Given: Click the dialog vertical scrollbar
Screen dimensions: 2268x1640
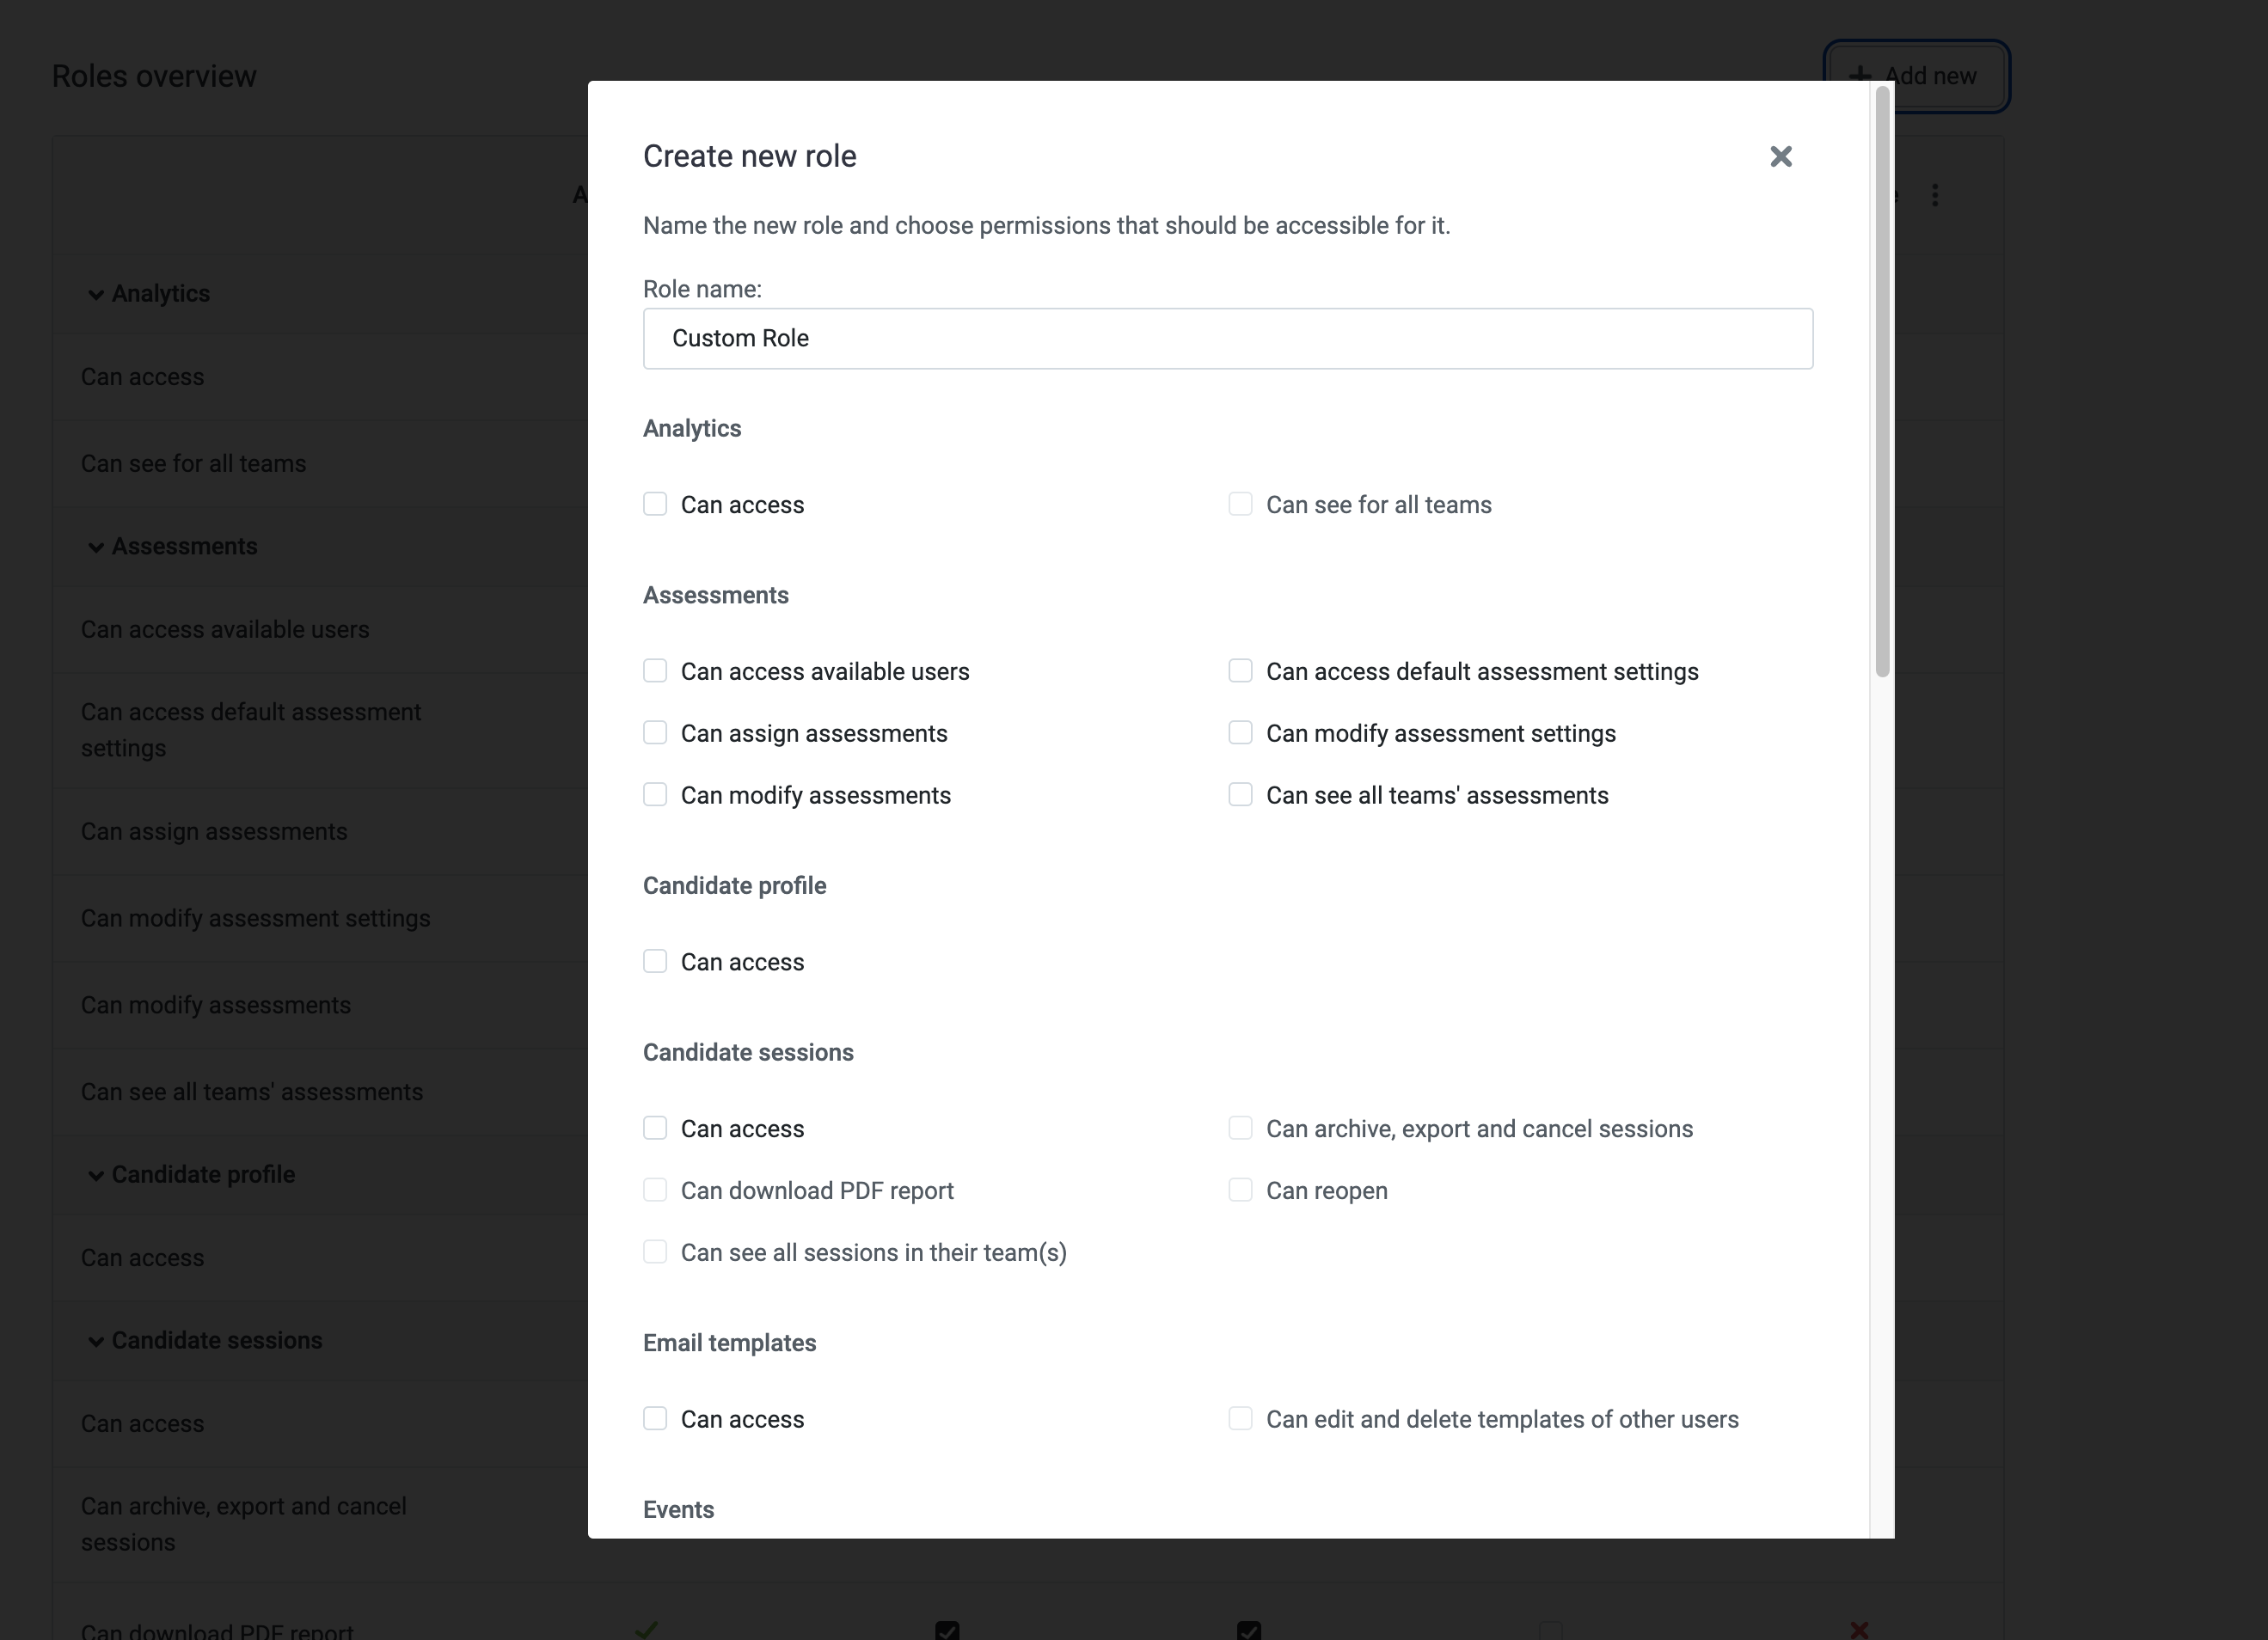Looking at the screenshot, I should coord(1882,380).
